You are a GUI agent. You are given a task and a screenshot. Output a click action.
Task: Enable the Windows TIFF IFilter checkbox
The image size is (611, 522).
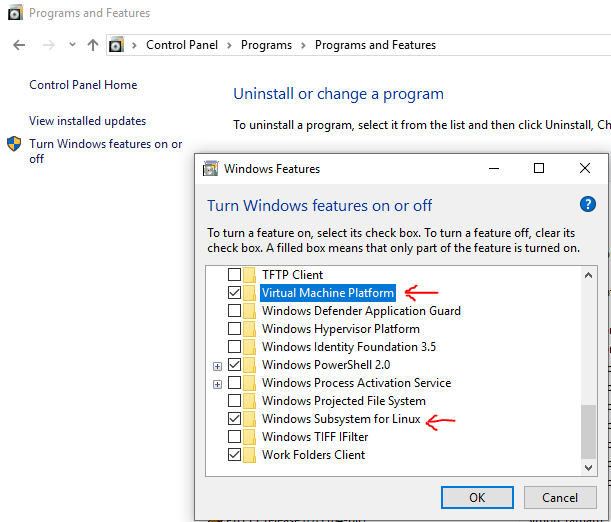(x=234, y=436)
